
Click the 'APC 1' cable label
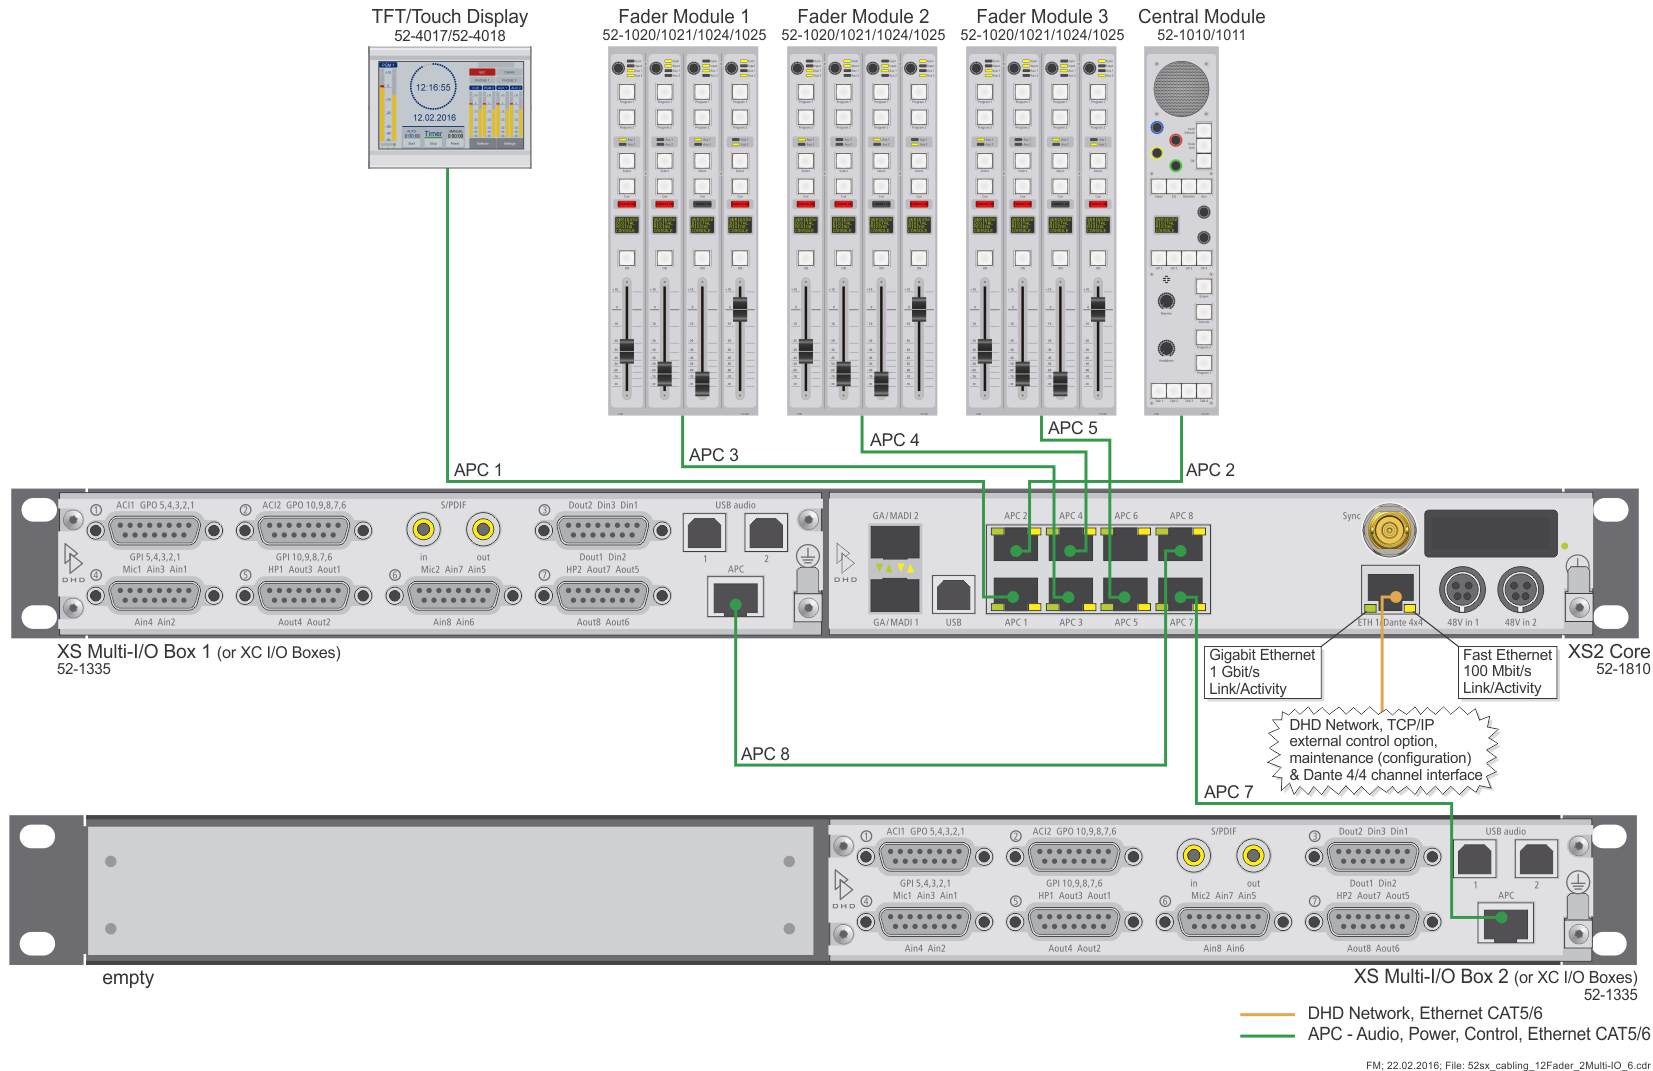478,470
